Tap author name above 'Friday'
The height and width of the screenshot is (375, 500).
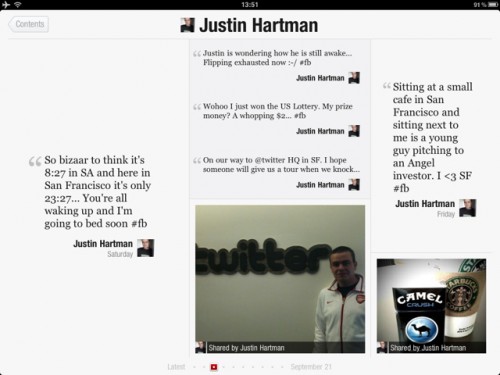coord(425,204)
